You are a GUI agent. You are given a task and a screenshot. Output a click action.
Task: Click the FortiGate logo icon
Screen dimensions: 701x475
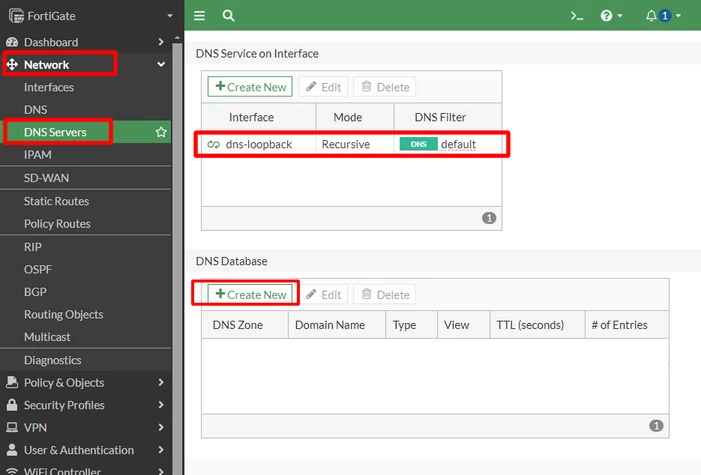tap(16, 16)
